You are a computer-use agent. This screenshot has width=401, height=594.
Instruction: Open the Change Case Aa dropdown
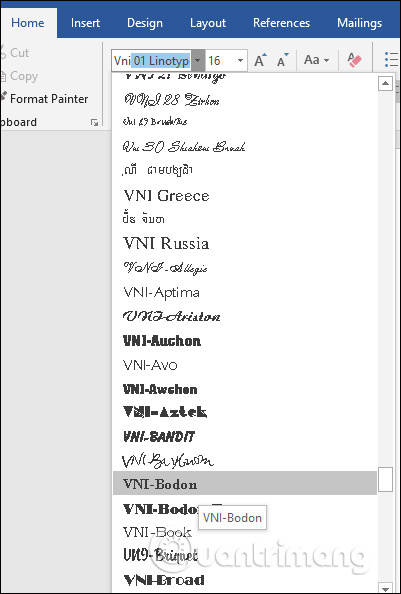pos(317,60)
